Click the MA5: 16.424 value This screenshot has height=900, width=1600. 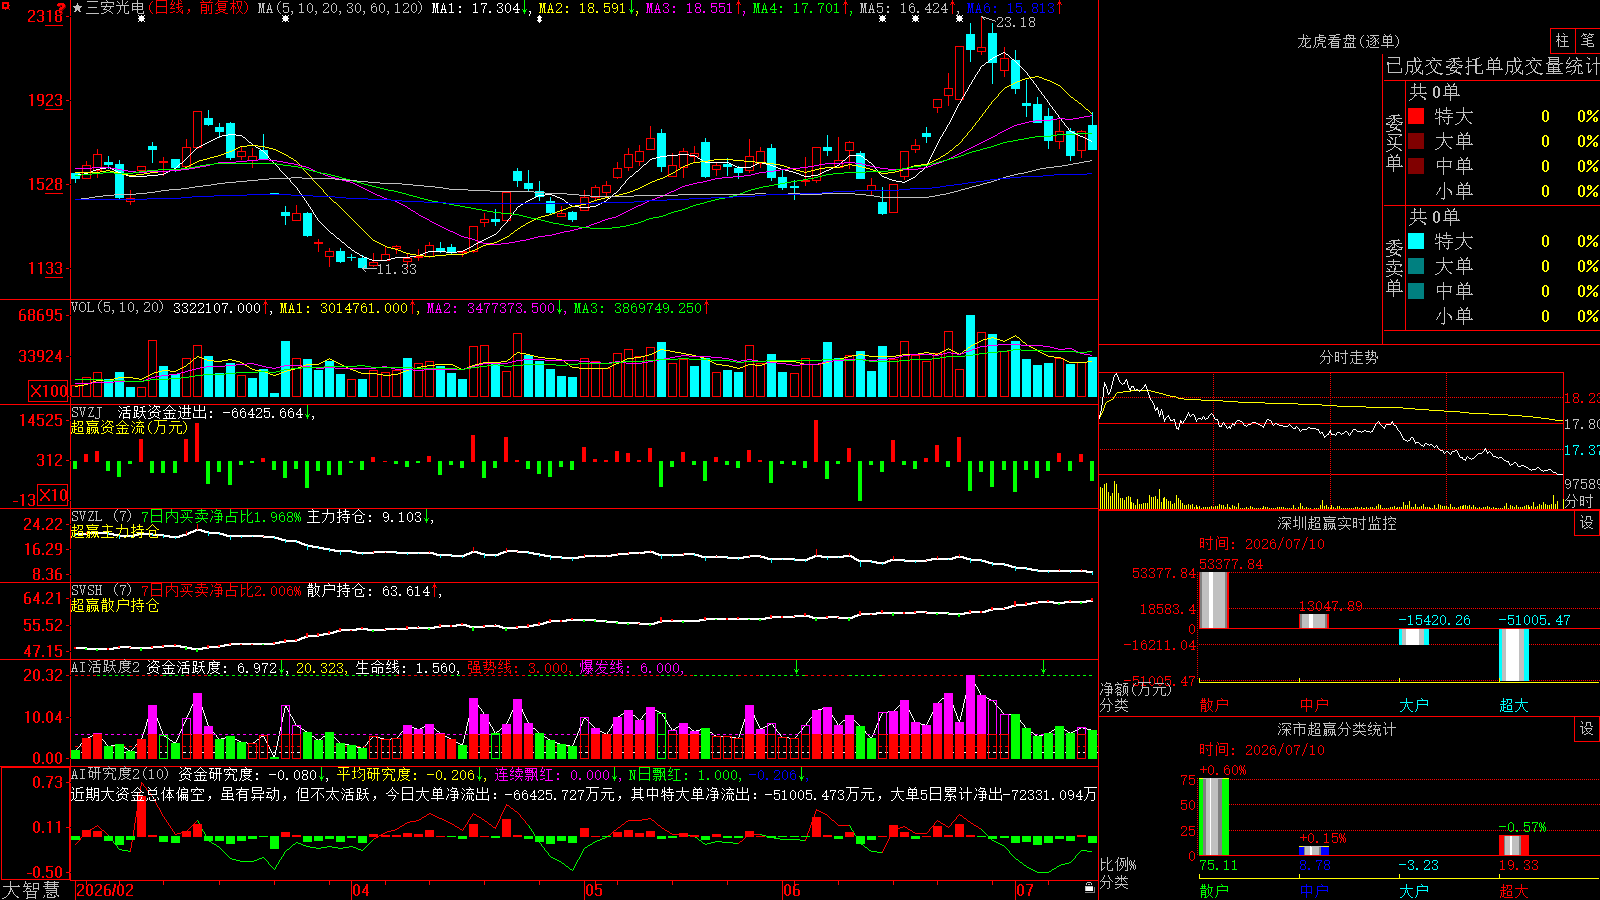905,8
